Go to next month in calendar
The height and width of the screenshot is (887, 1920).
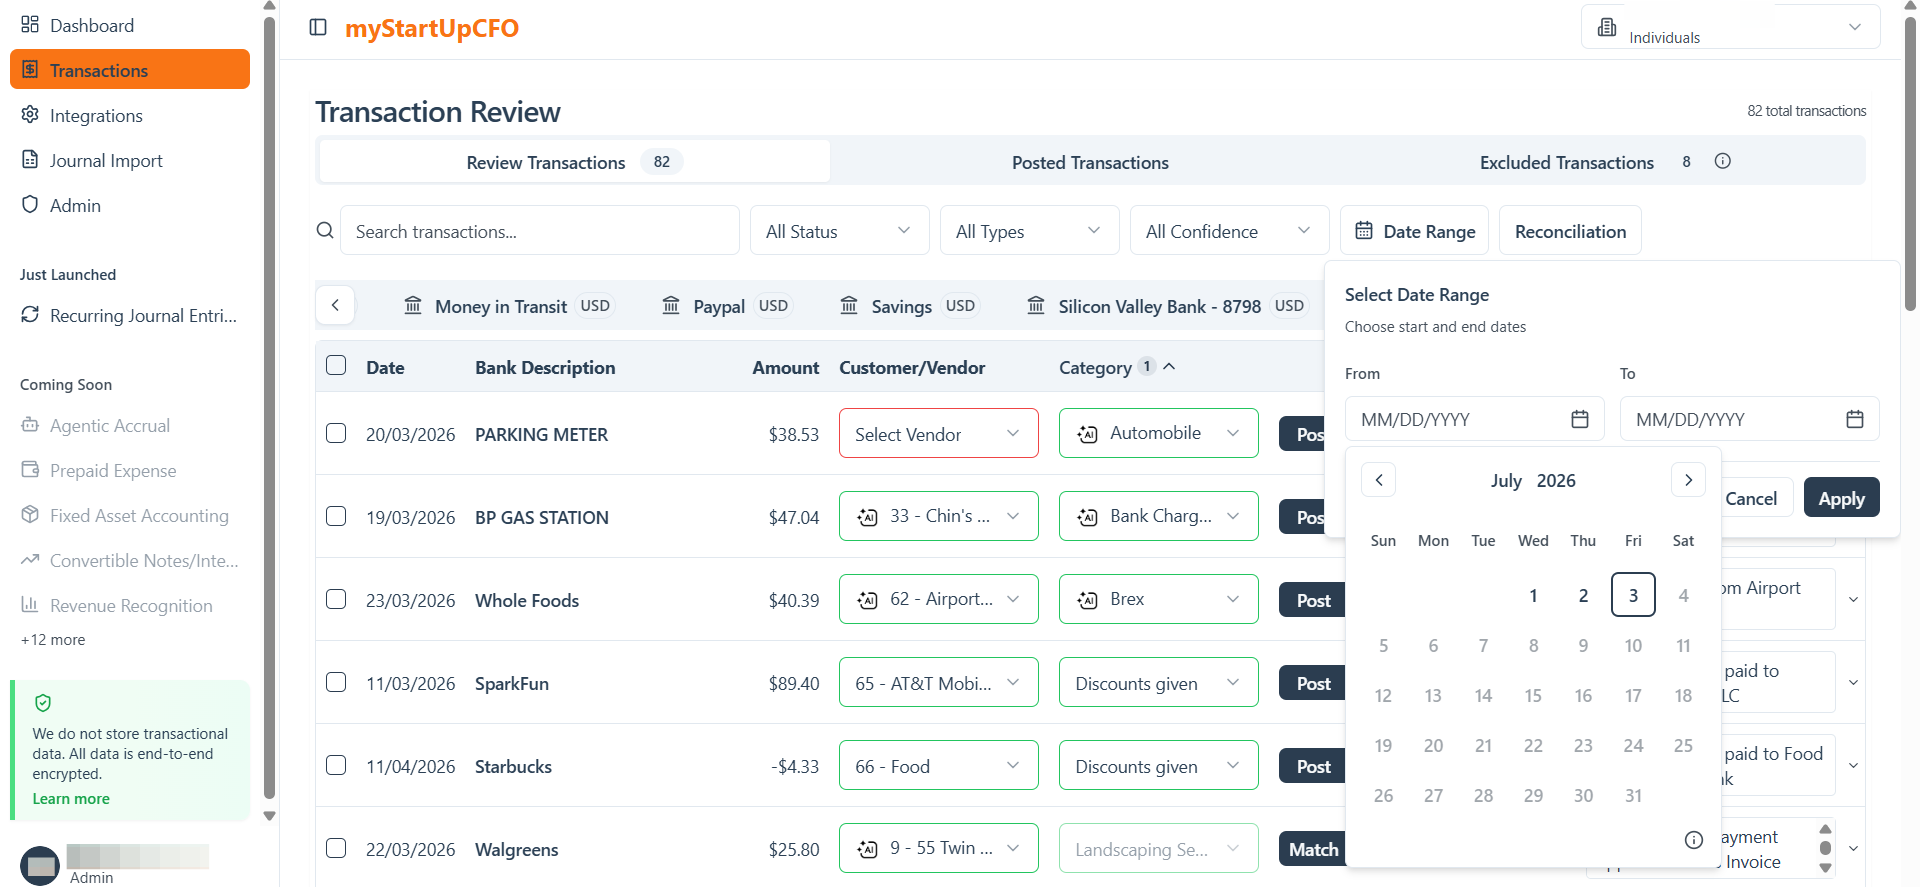tap(1688, 480)
